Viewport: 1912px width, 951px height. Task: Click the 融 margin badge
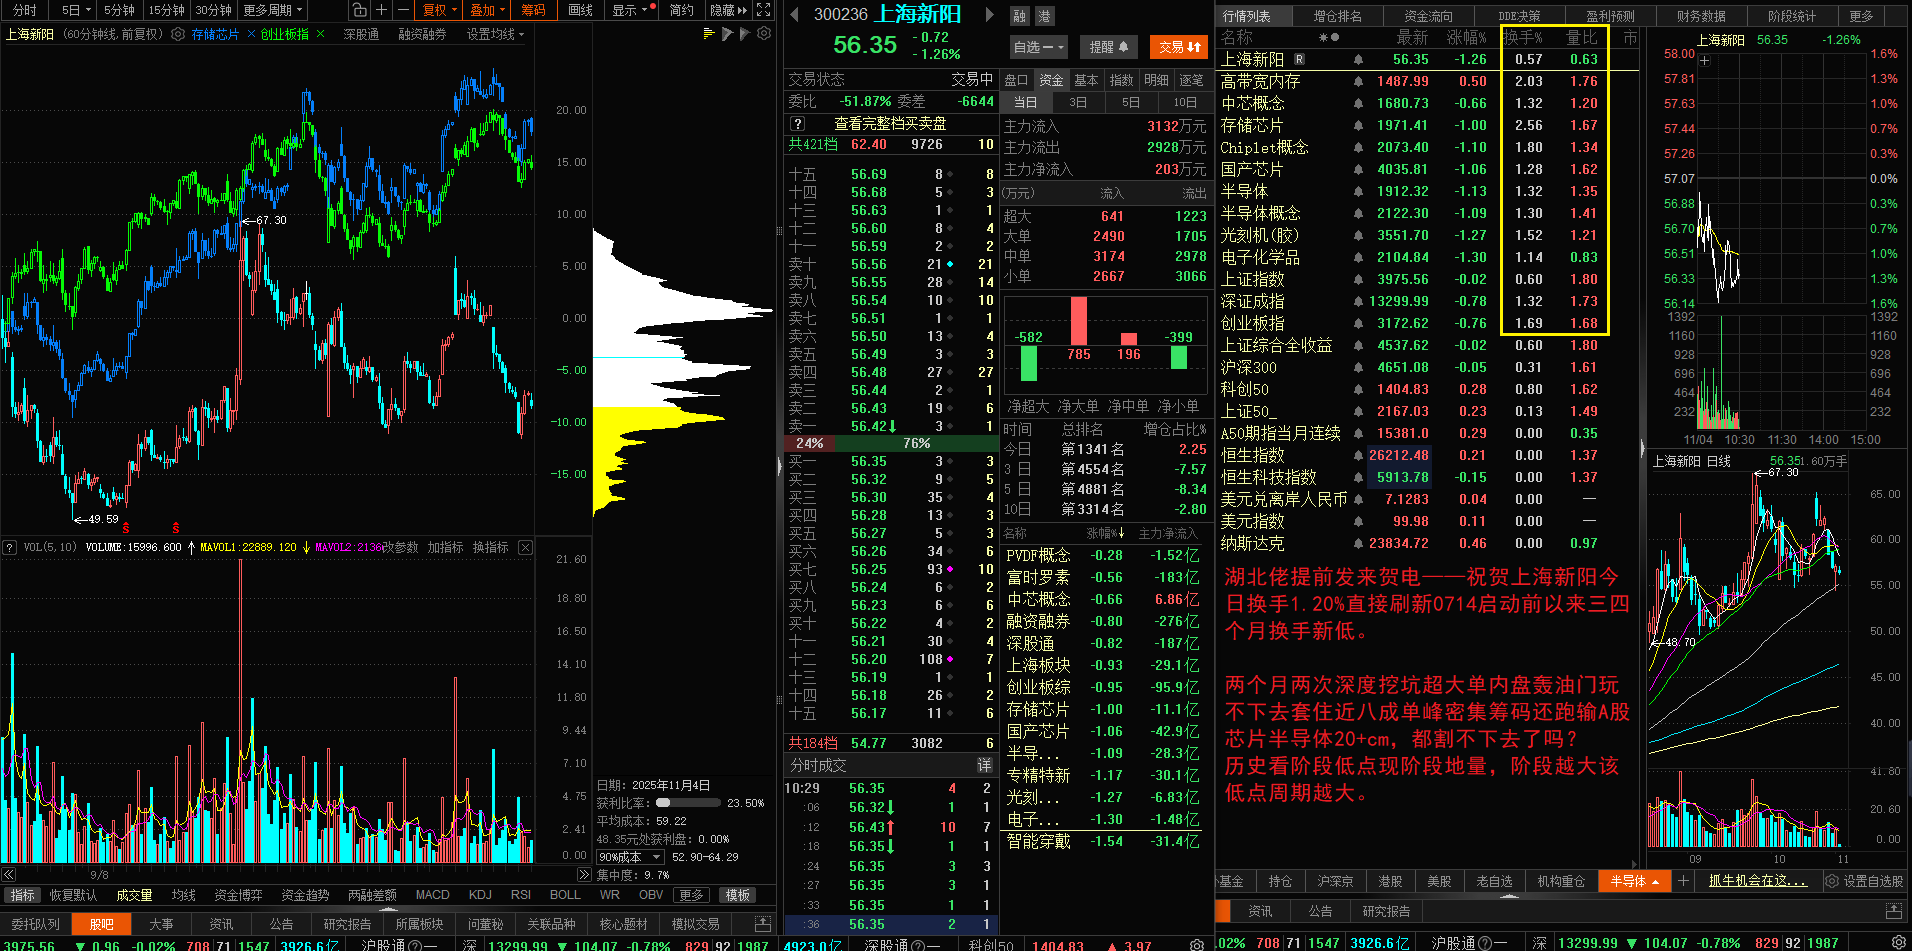(1019, 16)
